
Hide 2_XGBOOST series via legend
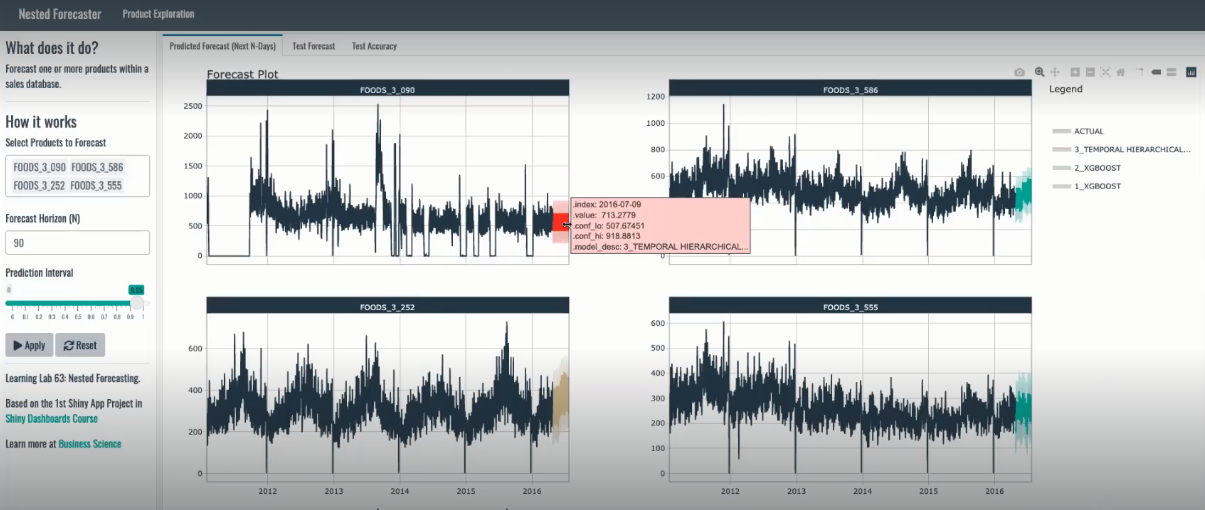pyautogui.click(x=1096, y=168)
